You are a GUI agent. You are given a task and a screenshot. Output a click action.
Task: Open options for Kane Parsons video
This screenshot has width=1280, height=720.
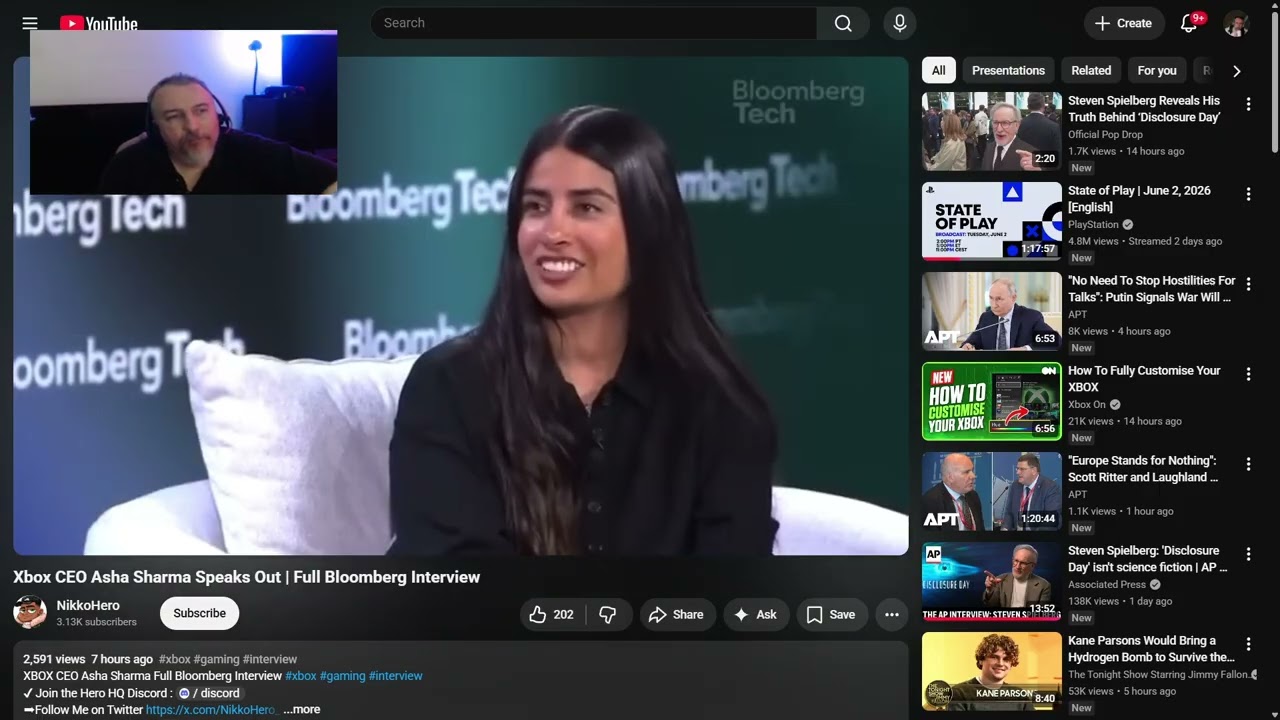(x=1248, y=644)
